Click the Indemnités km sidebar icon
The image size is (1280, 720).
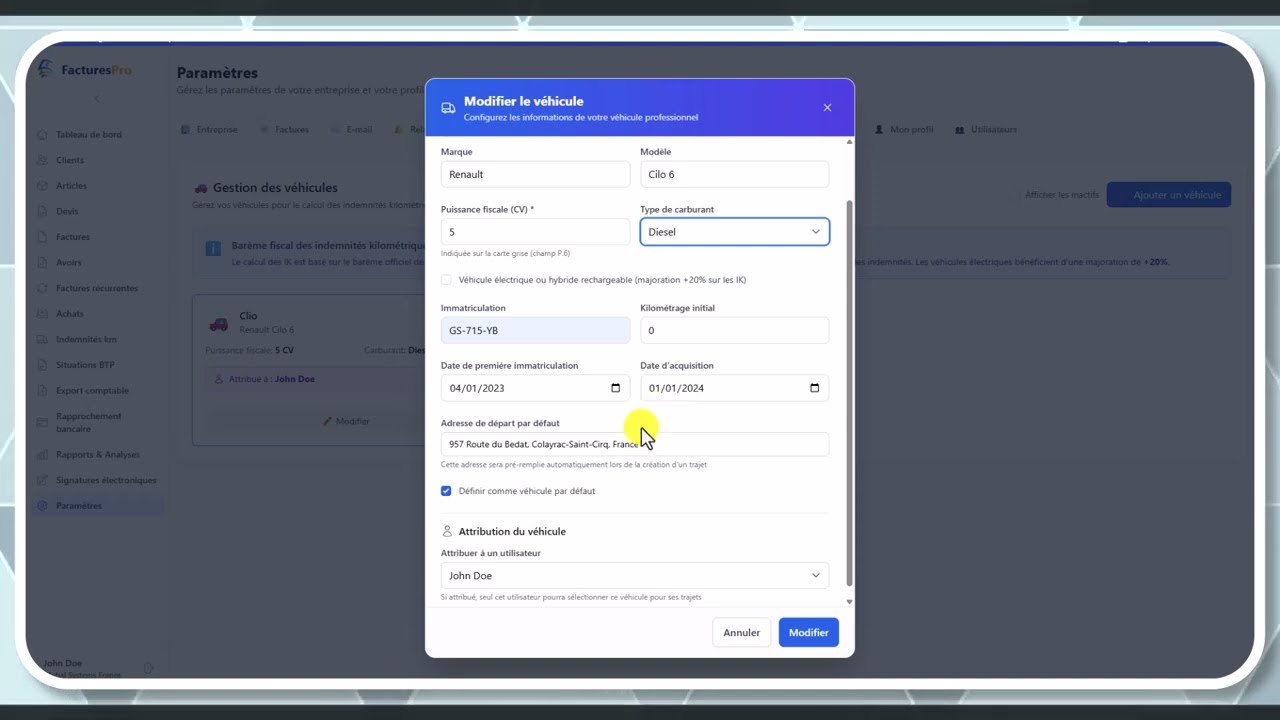point(42,340)
